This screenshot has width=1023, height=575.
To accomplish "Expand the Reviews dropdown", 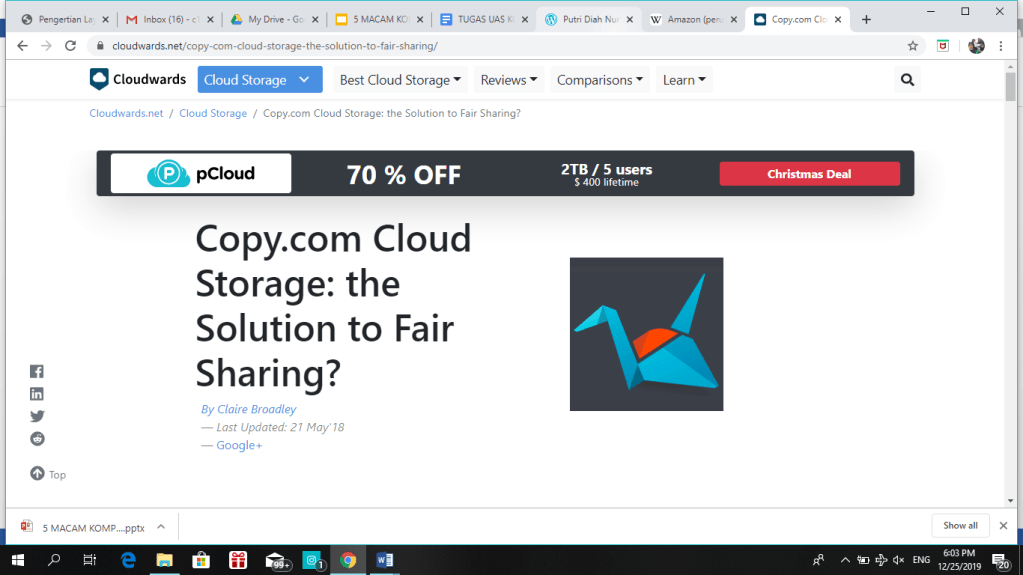I will [509, 80].
